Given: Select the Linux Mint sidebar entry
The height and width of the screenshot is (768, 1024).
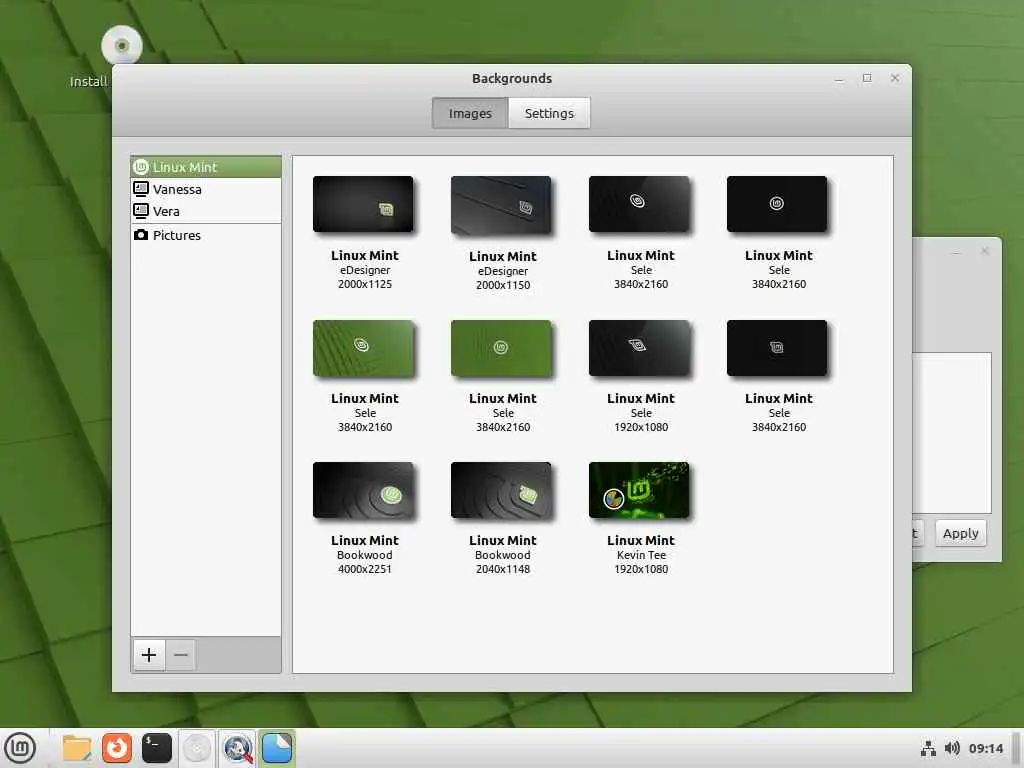Looking at the screenshot, I should click(206, 167).
